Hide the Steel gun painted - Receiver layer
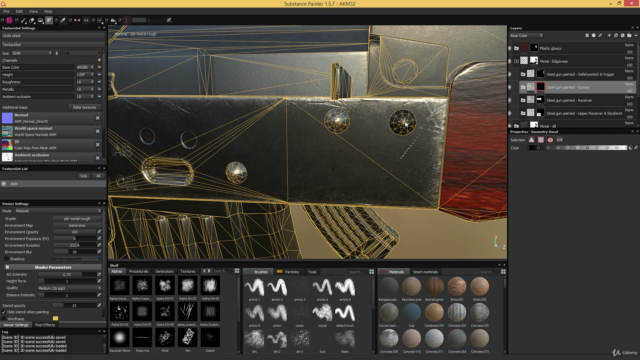The width and height of the screenshot is (640, 360). (510, 100)
